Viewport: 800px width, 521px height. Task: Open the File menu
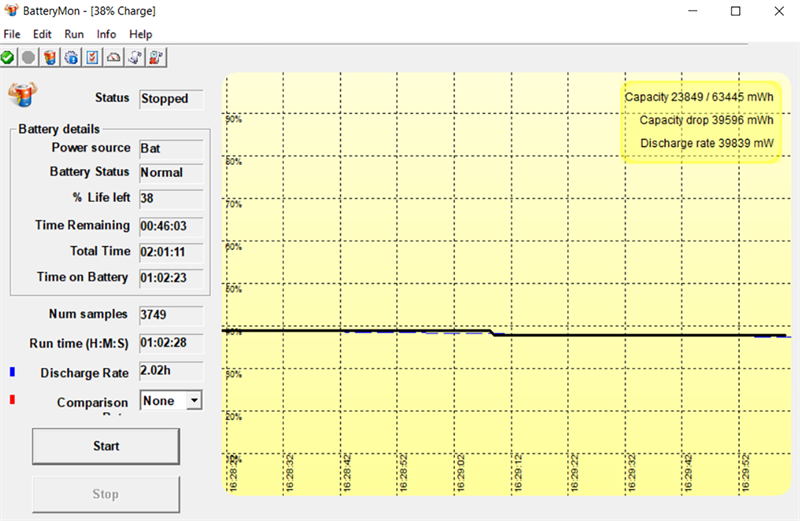[12, 34]
